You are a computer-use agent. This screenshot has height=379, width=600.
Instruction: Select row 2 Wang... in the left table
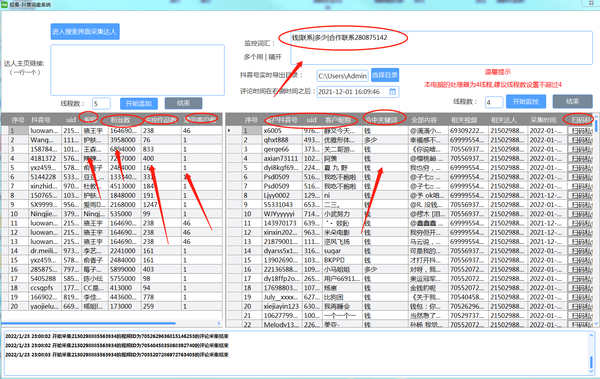112,140
